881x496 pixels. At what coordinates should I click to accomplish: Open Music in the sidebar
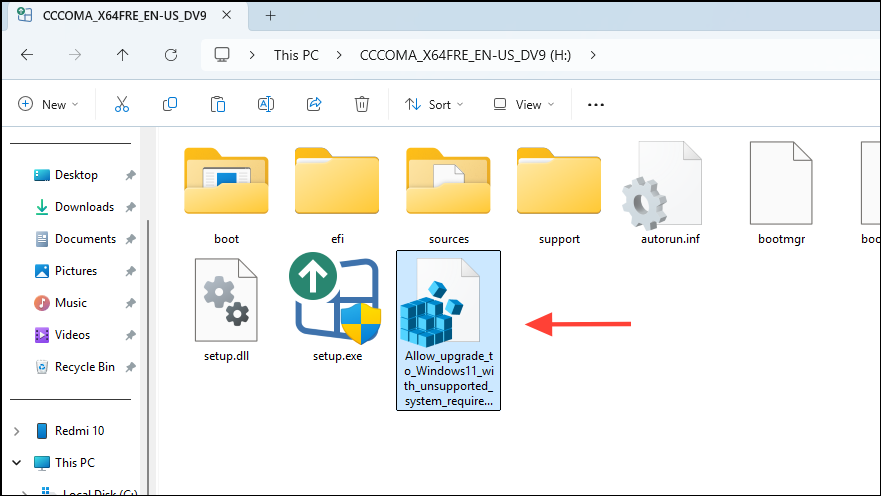point(71,303)
